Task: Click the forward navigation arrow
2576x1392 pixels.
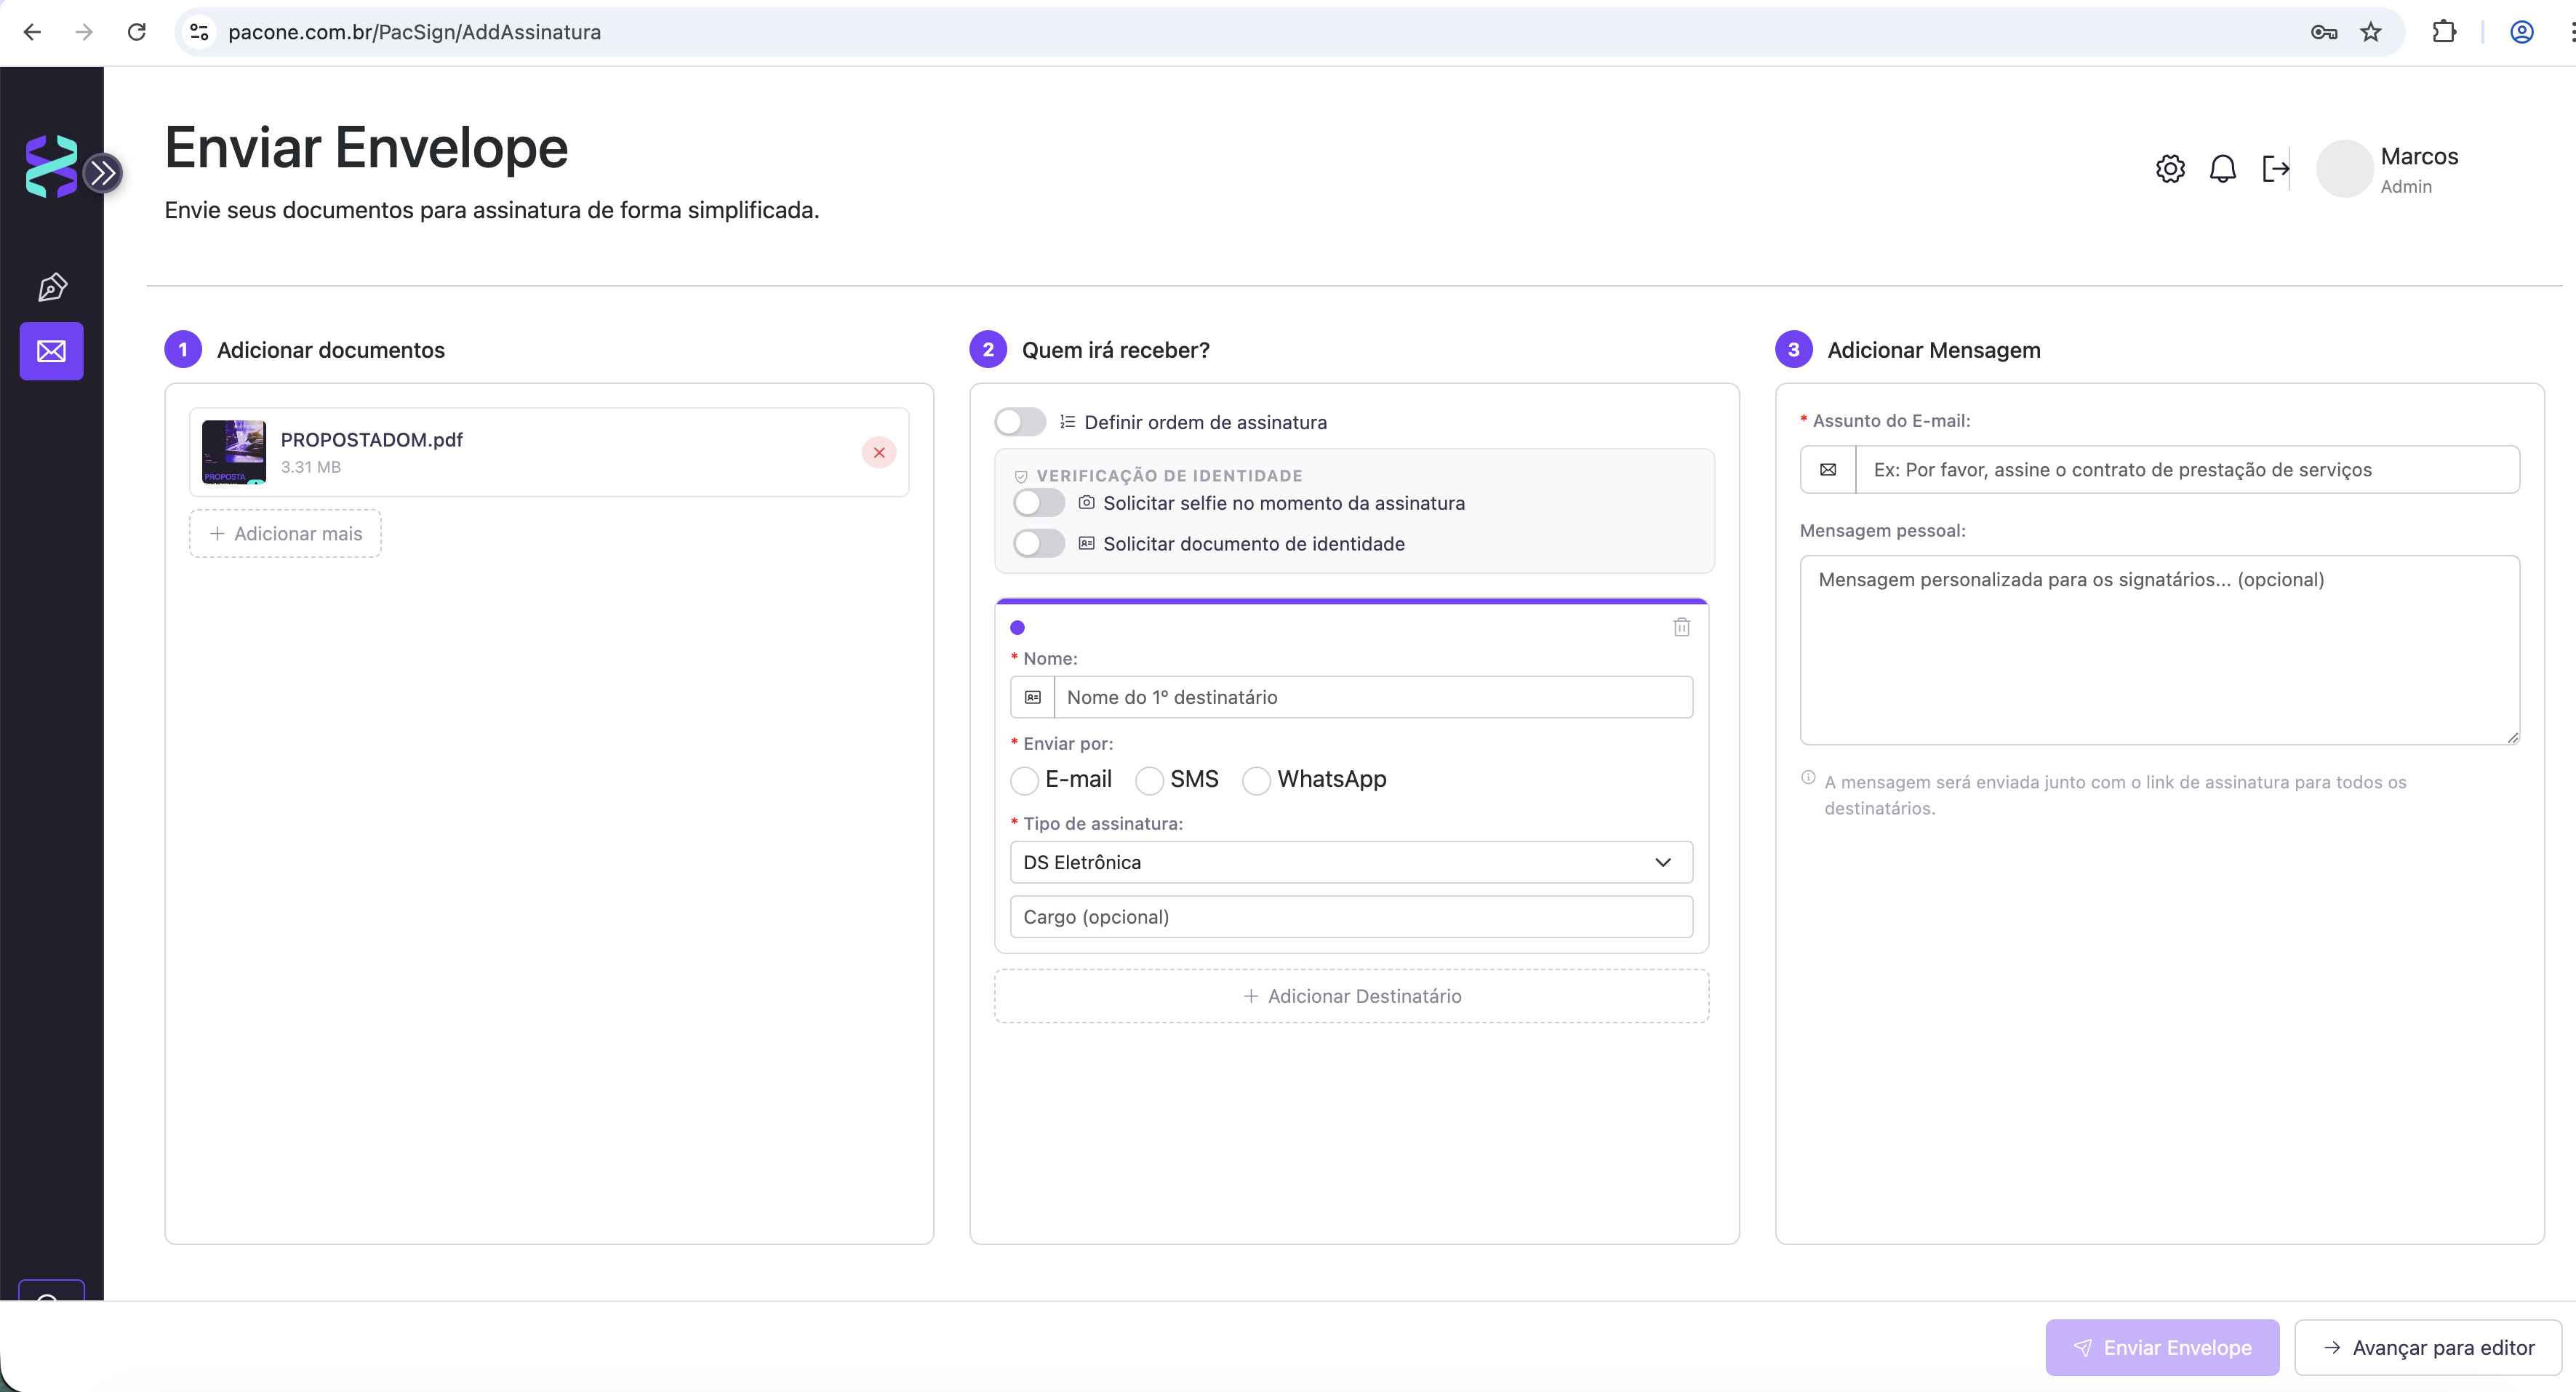Action: coord(84,32)
